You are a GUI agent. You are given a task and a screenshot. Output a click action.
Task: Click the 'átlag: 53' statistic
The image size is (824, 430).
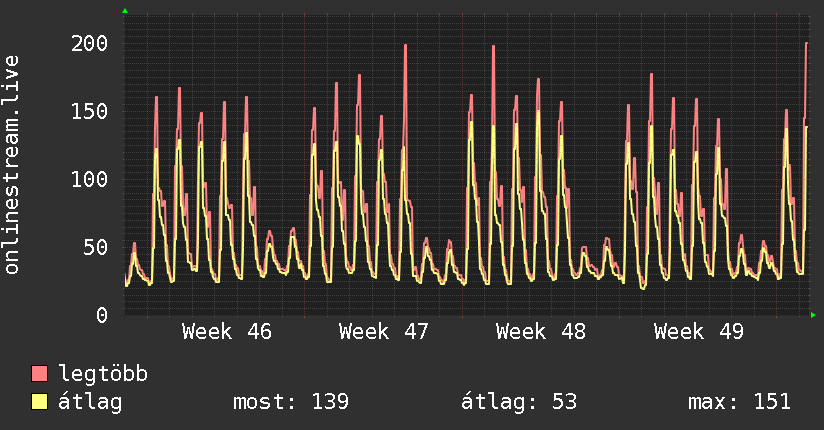pyautogui.click(x=519, y=402)
